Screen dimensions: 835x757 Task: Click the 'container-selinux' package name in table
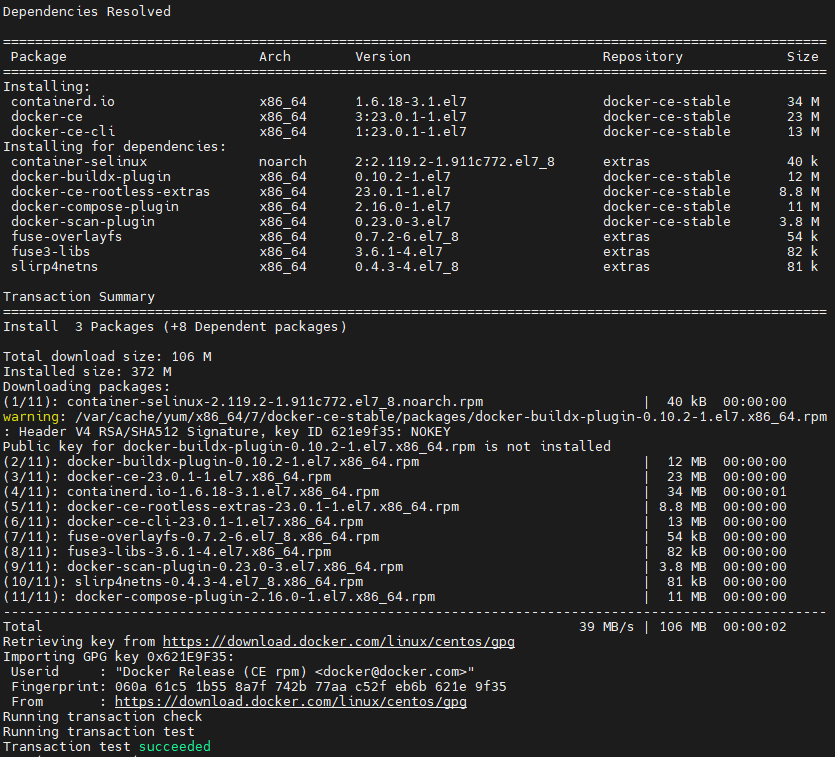[x=79, y=162]
